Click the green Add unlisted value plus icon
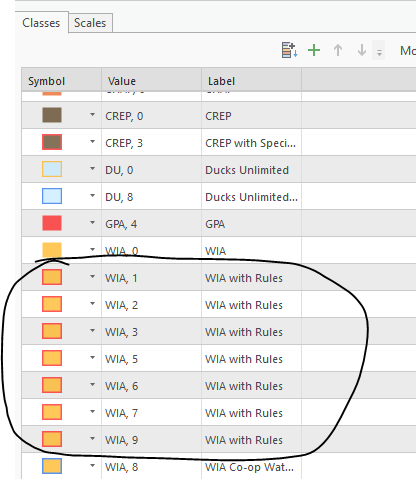416x479 pixels. [314, 50]
